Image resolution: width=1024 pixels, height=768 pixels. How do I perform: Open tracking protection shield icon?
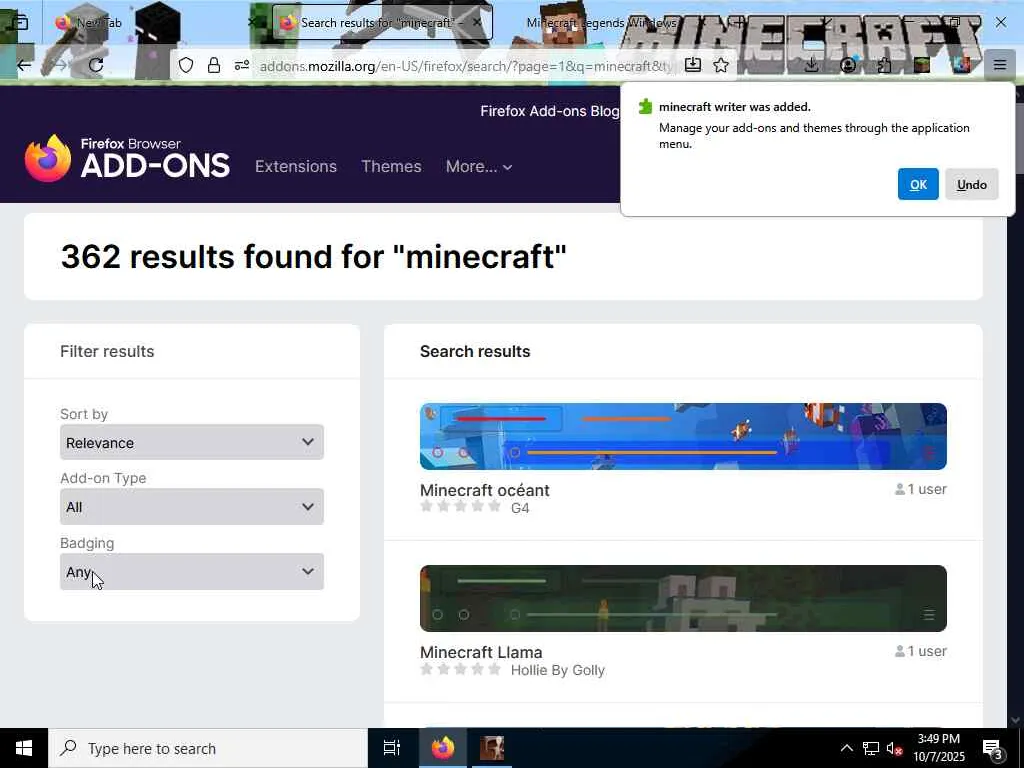[186, 65]
